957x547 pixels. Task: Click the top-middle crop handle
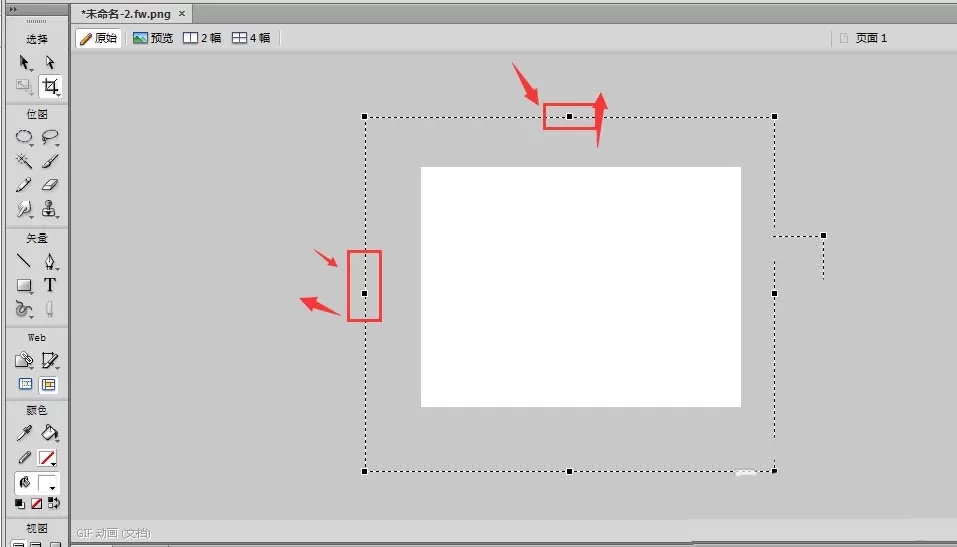[569, 117]
